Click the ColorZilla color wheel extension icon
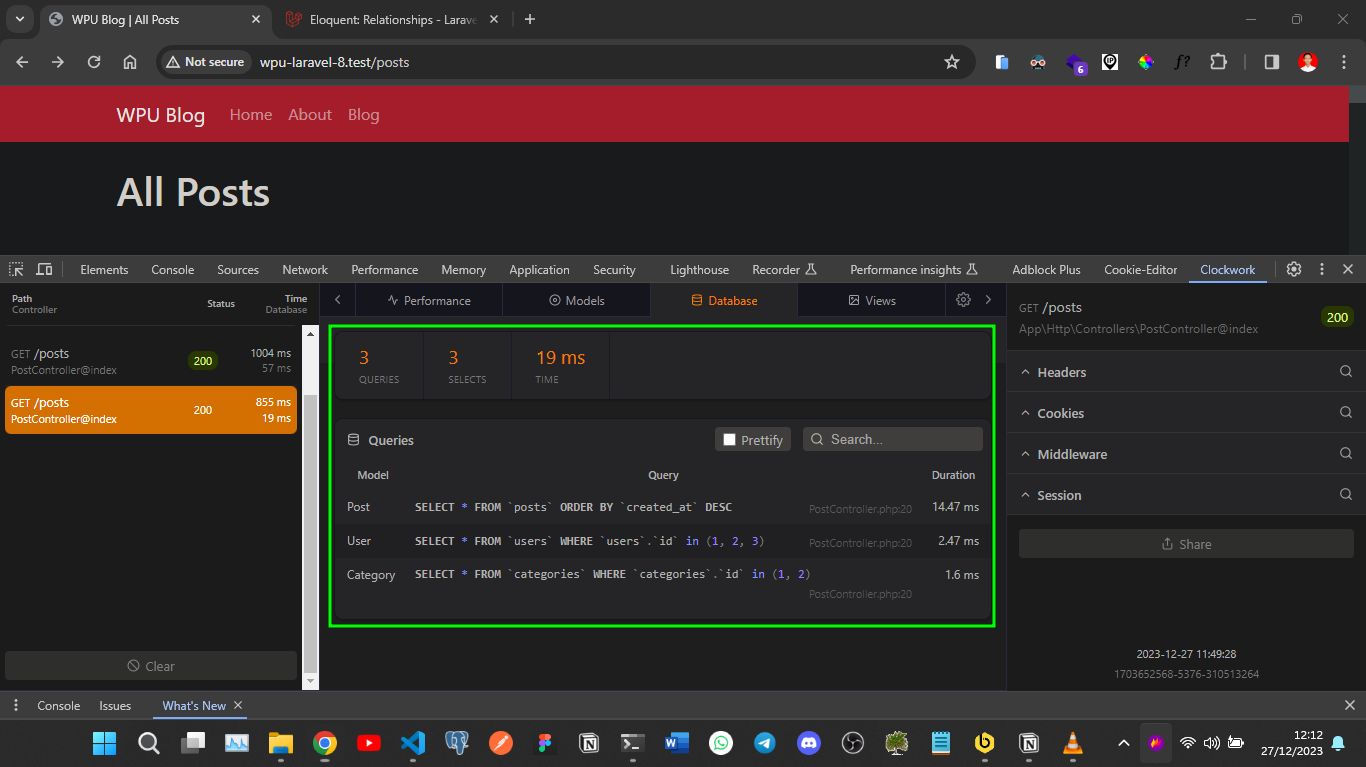Screen dimensions: 1366x767 coord(1145,62)
